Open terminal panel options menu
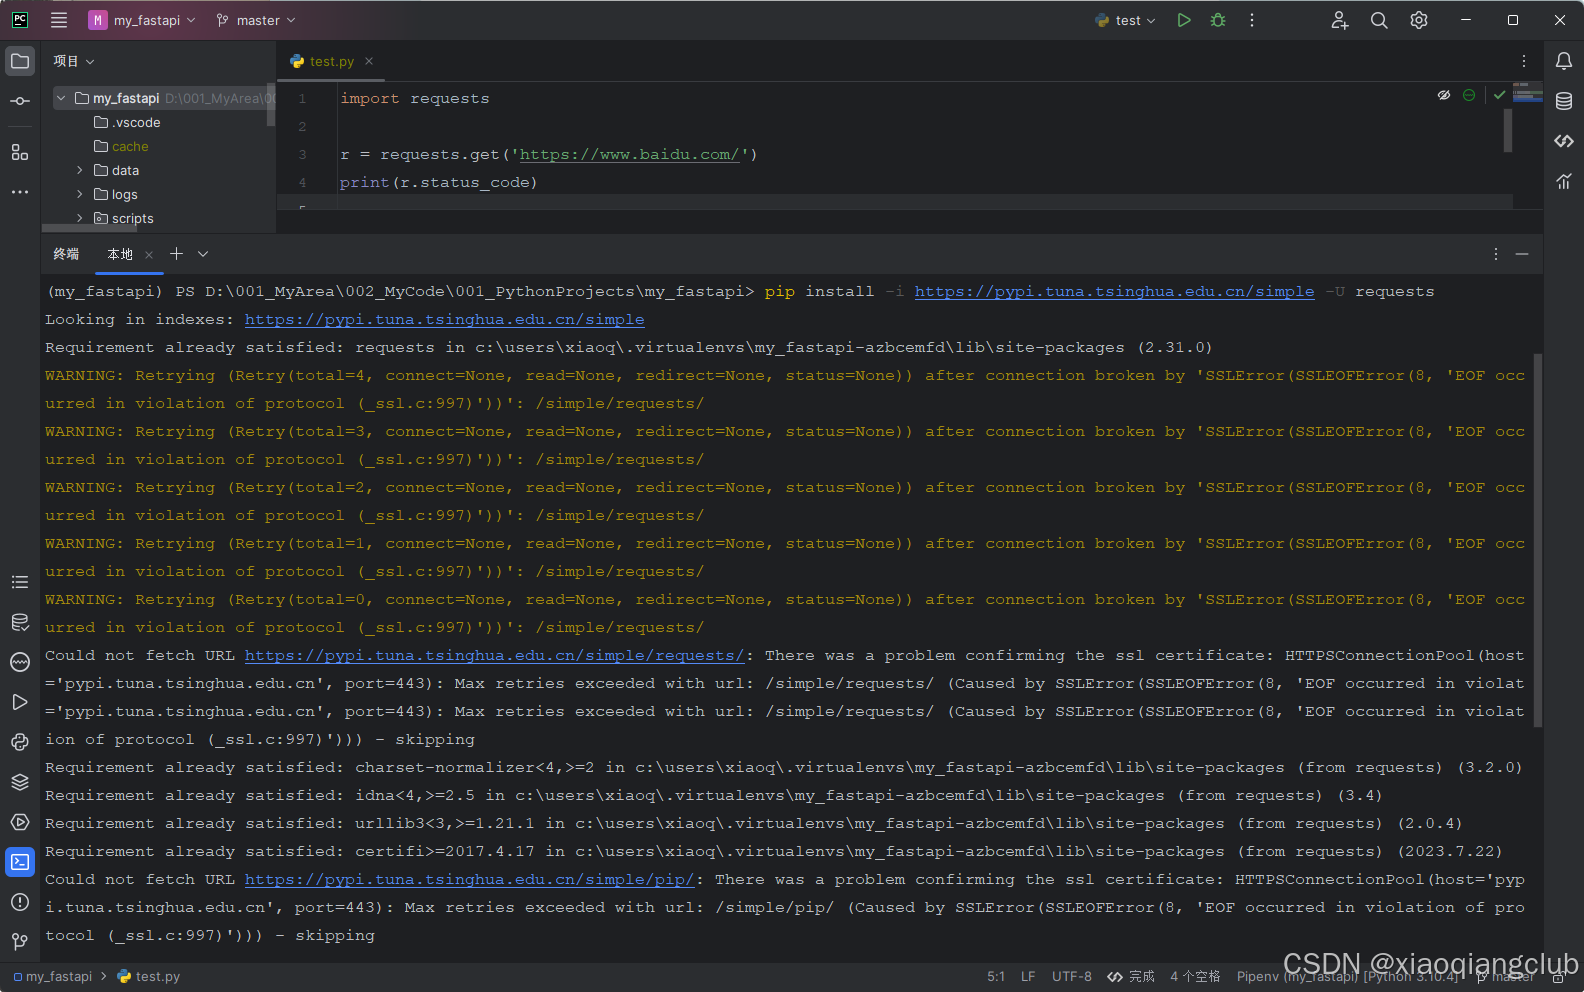The height and width of the screenshot is (992, 1584). (1496, 254)
